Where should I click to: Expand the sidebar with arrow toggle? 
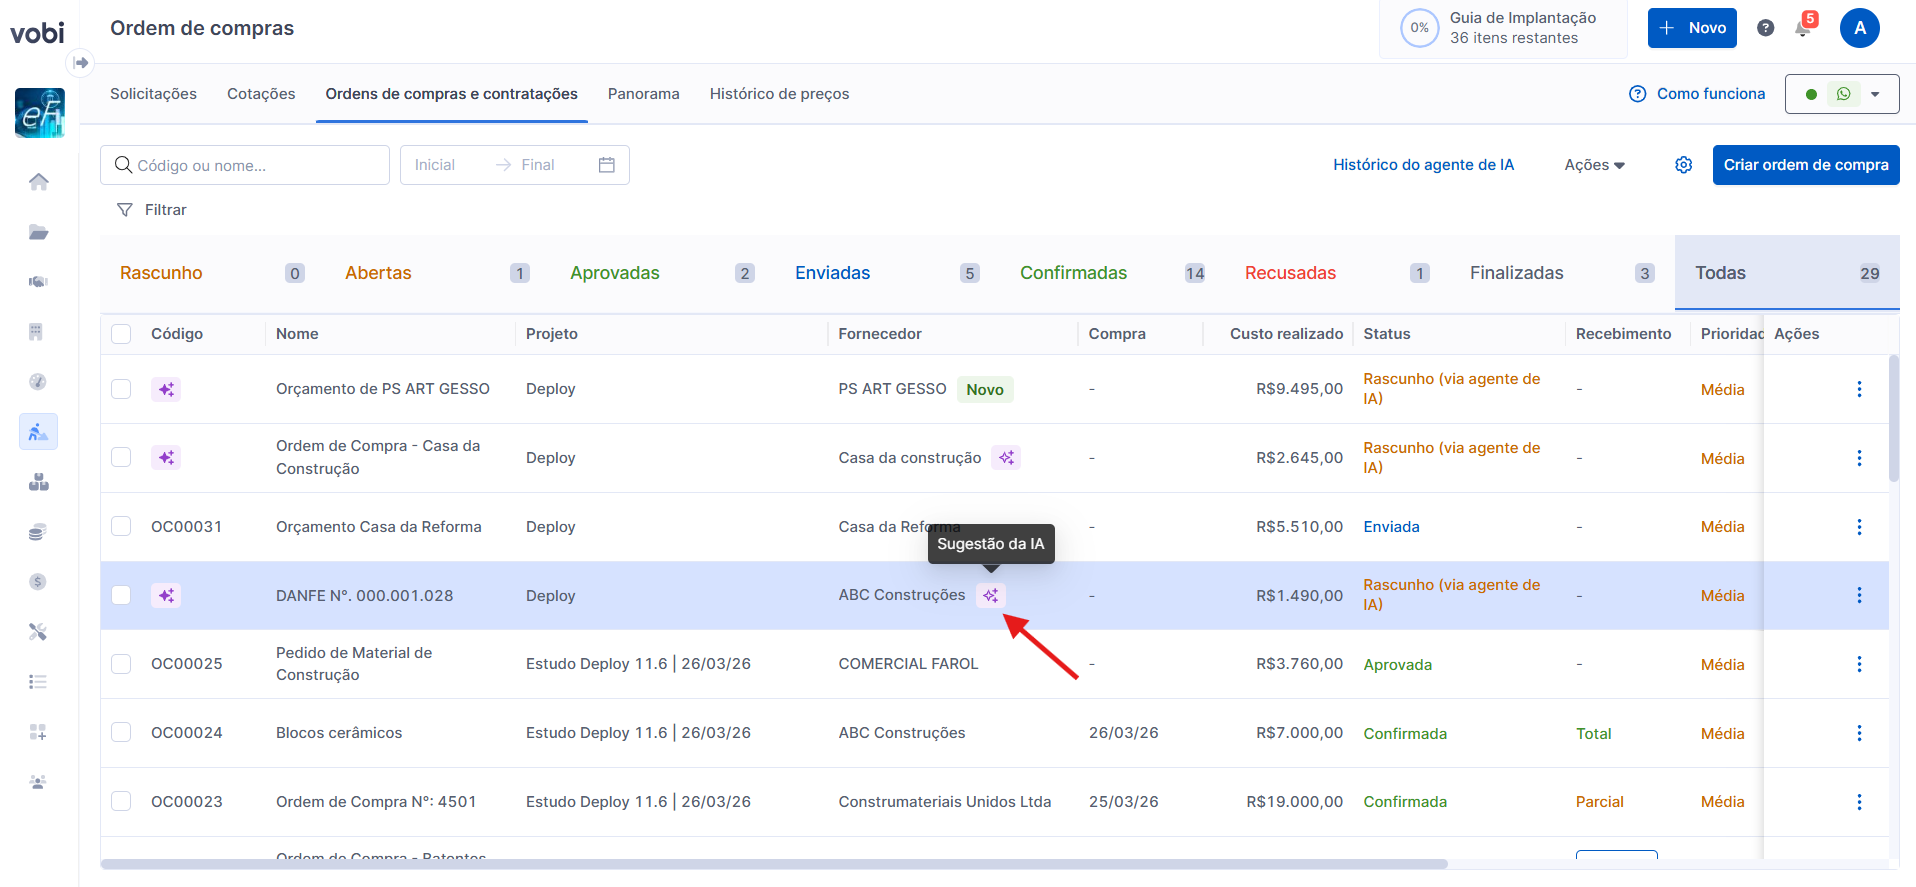point(81,63)
